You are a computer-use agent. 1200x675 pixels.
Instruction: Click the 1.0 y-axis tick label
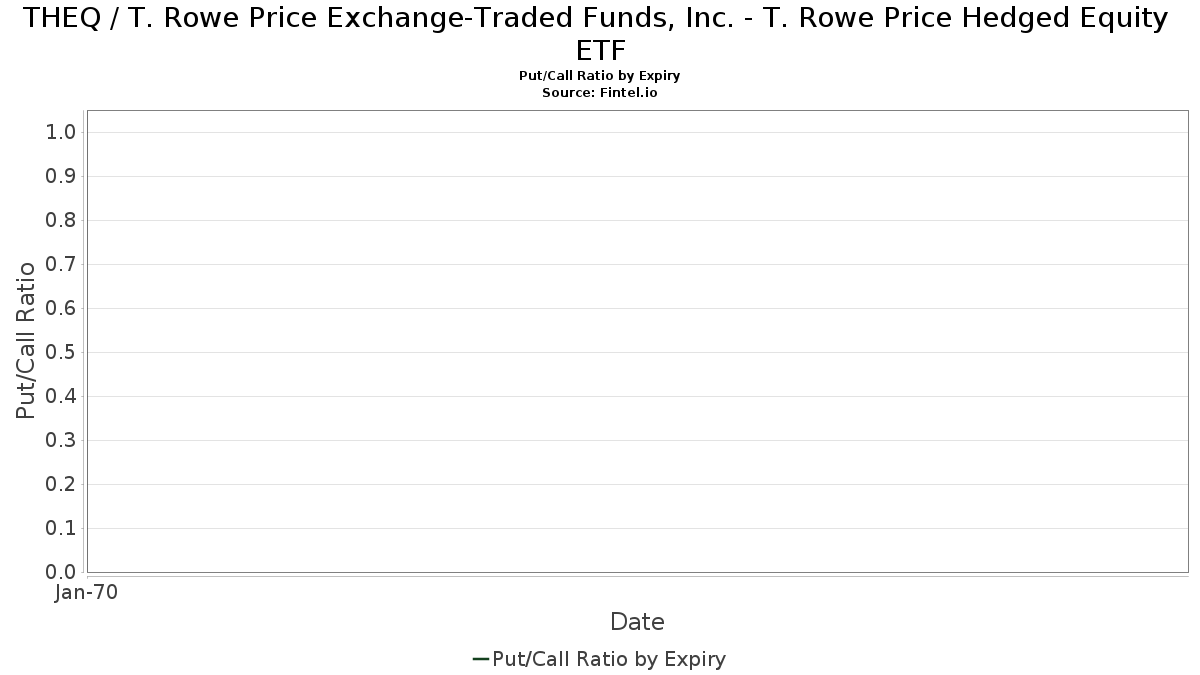(x=62, y=133)
